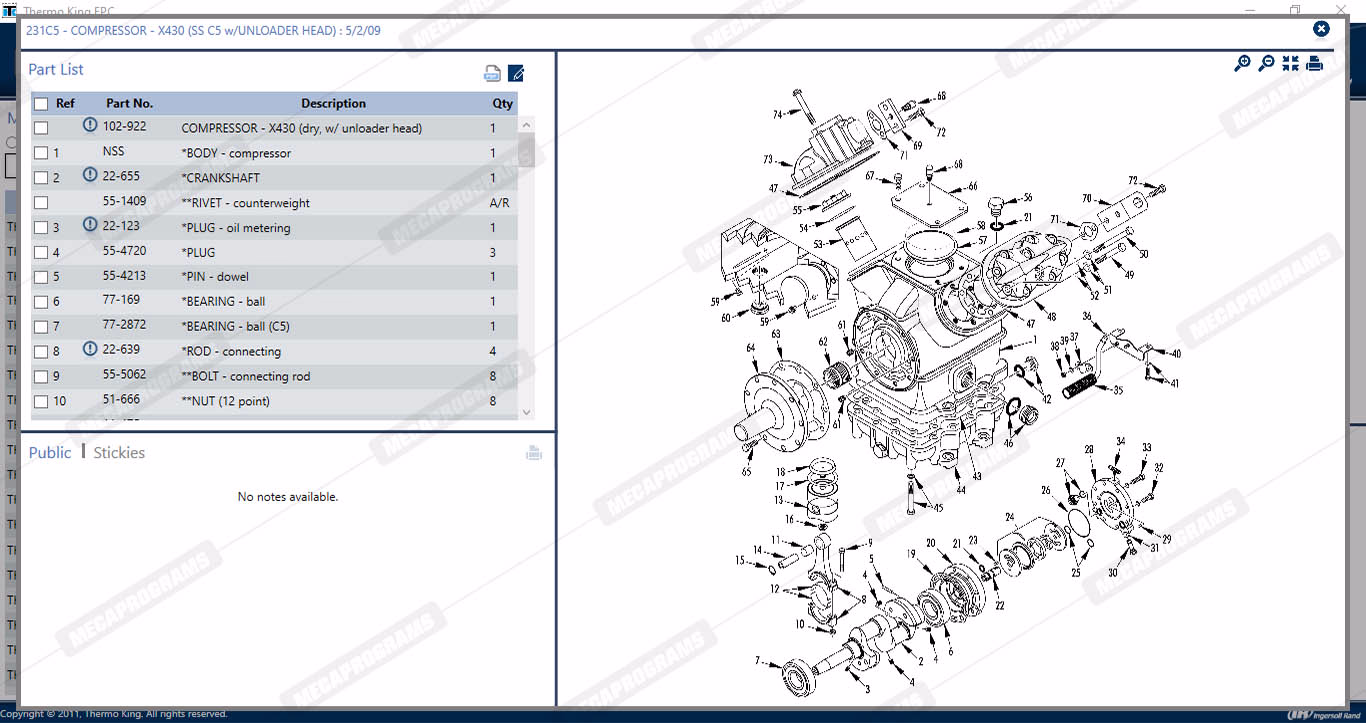This screenshot has width=1366, height=723.
Task: Select checkbox for ref 6 ball bearing
Action: point(41,302)
